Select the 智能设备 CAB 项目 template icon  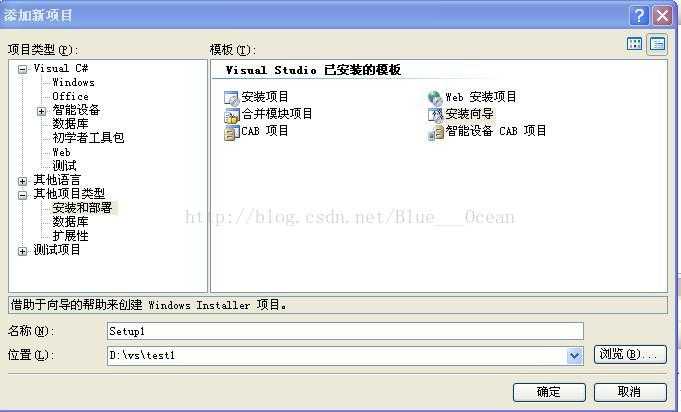coord(435,132)
